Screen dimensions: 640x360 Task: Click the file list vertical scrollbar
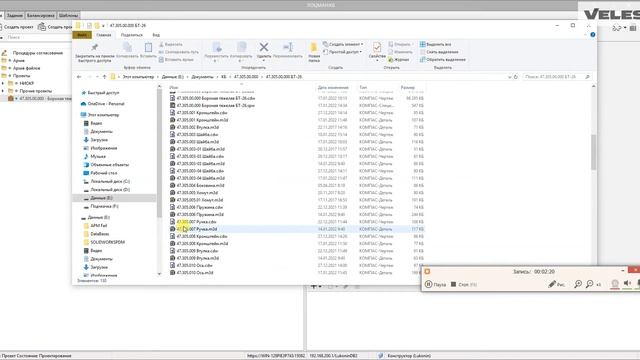[x=593, y=152]
